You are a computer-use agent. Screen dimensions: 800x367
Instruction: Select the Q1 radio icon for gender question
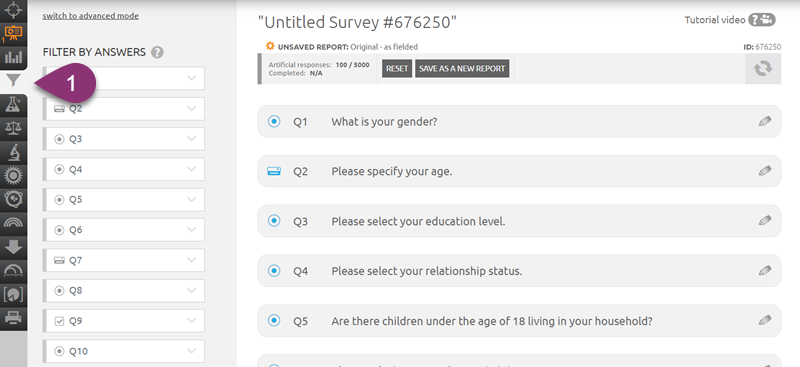pyautogui.click(x=274, y=121)
